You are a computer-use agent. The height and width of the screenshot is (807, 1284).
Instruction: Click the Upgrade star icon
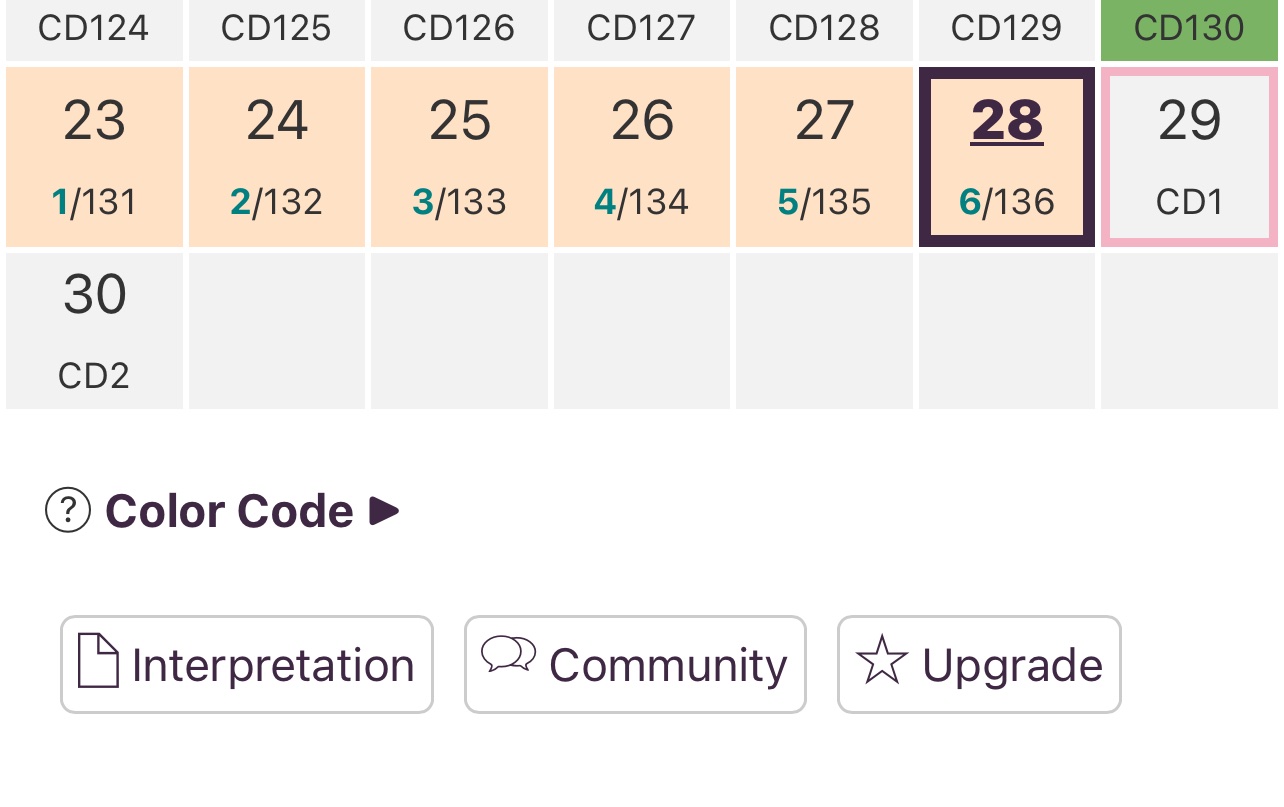(882, 663)
